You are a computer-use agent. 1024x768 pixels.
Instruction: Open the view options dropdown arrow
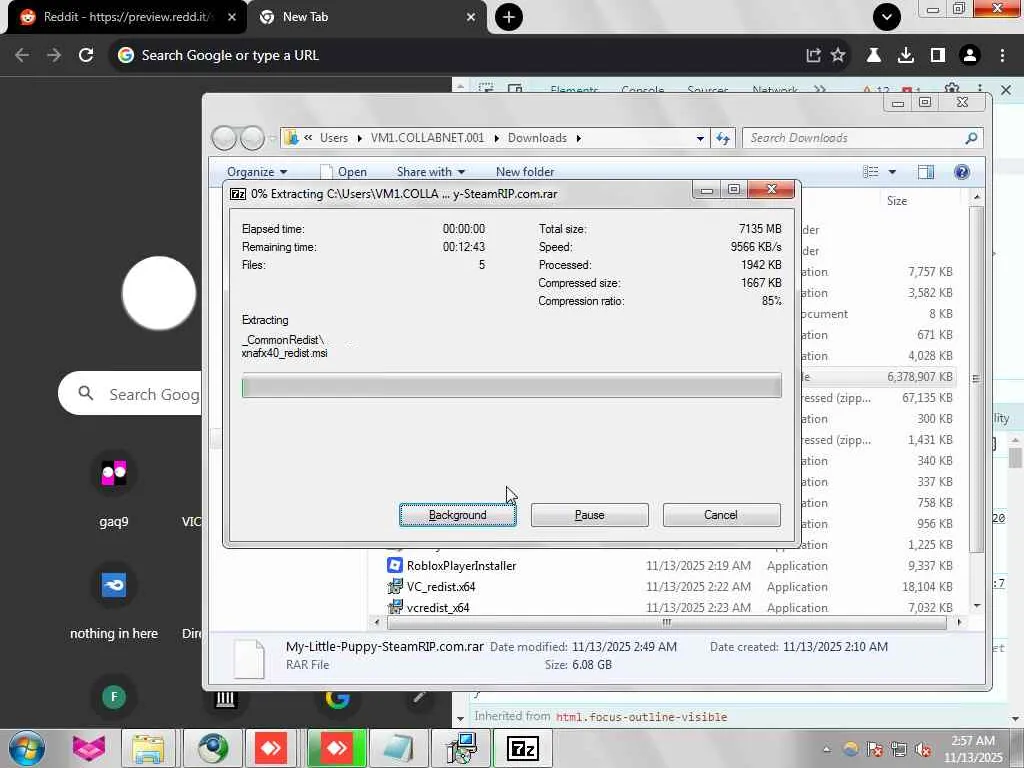[892, 172]
